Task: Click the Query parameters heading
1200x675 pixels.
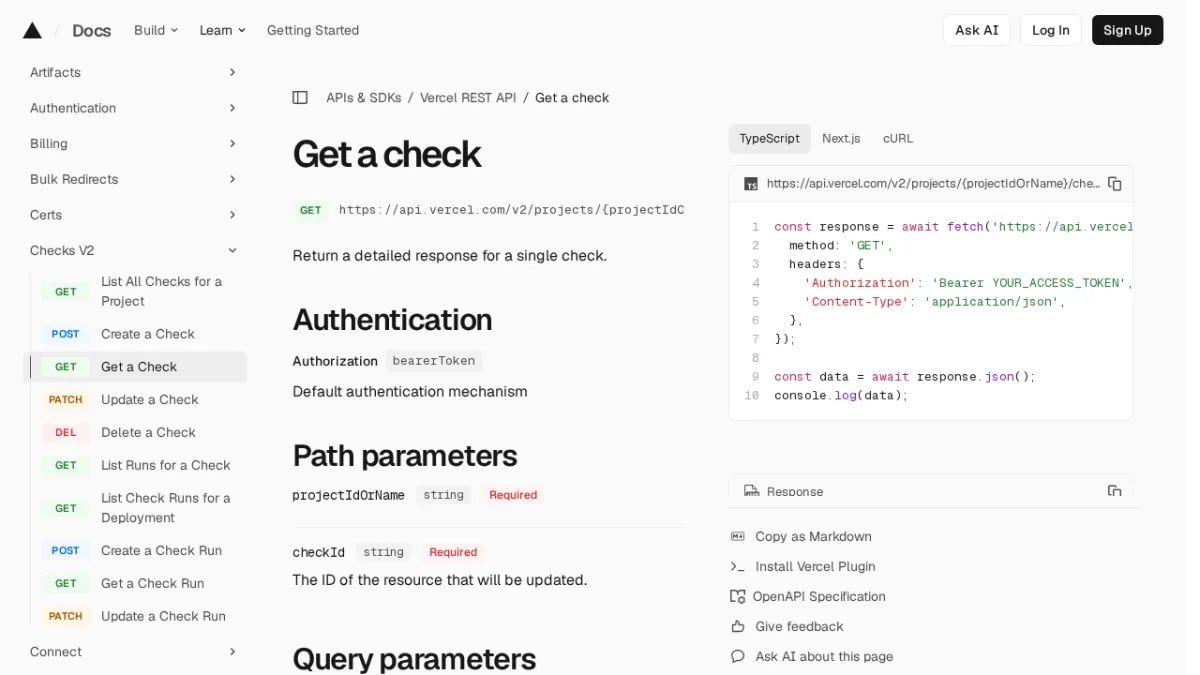Action: 414,659
